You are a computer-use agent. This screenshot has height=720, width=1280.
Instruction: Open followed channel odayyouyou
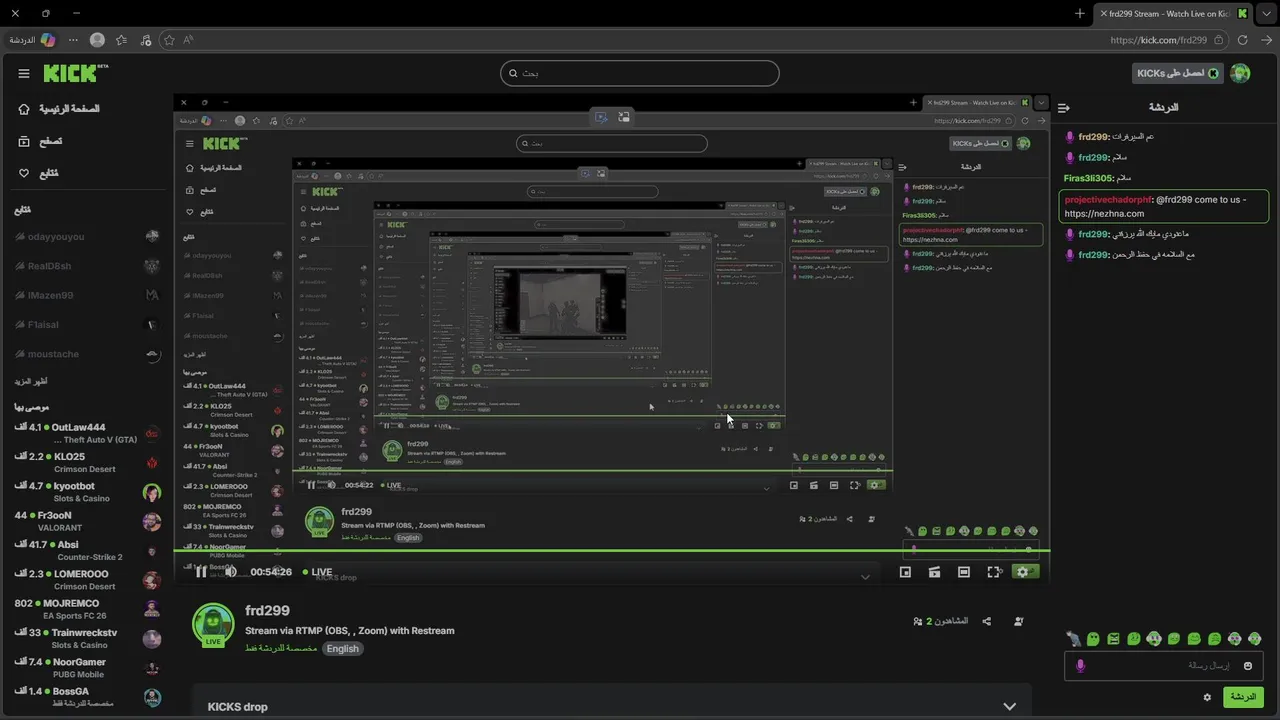85,237
